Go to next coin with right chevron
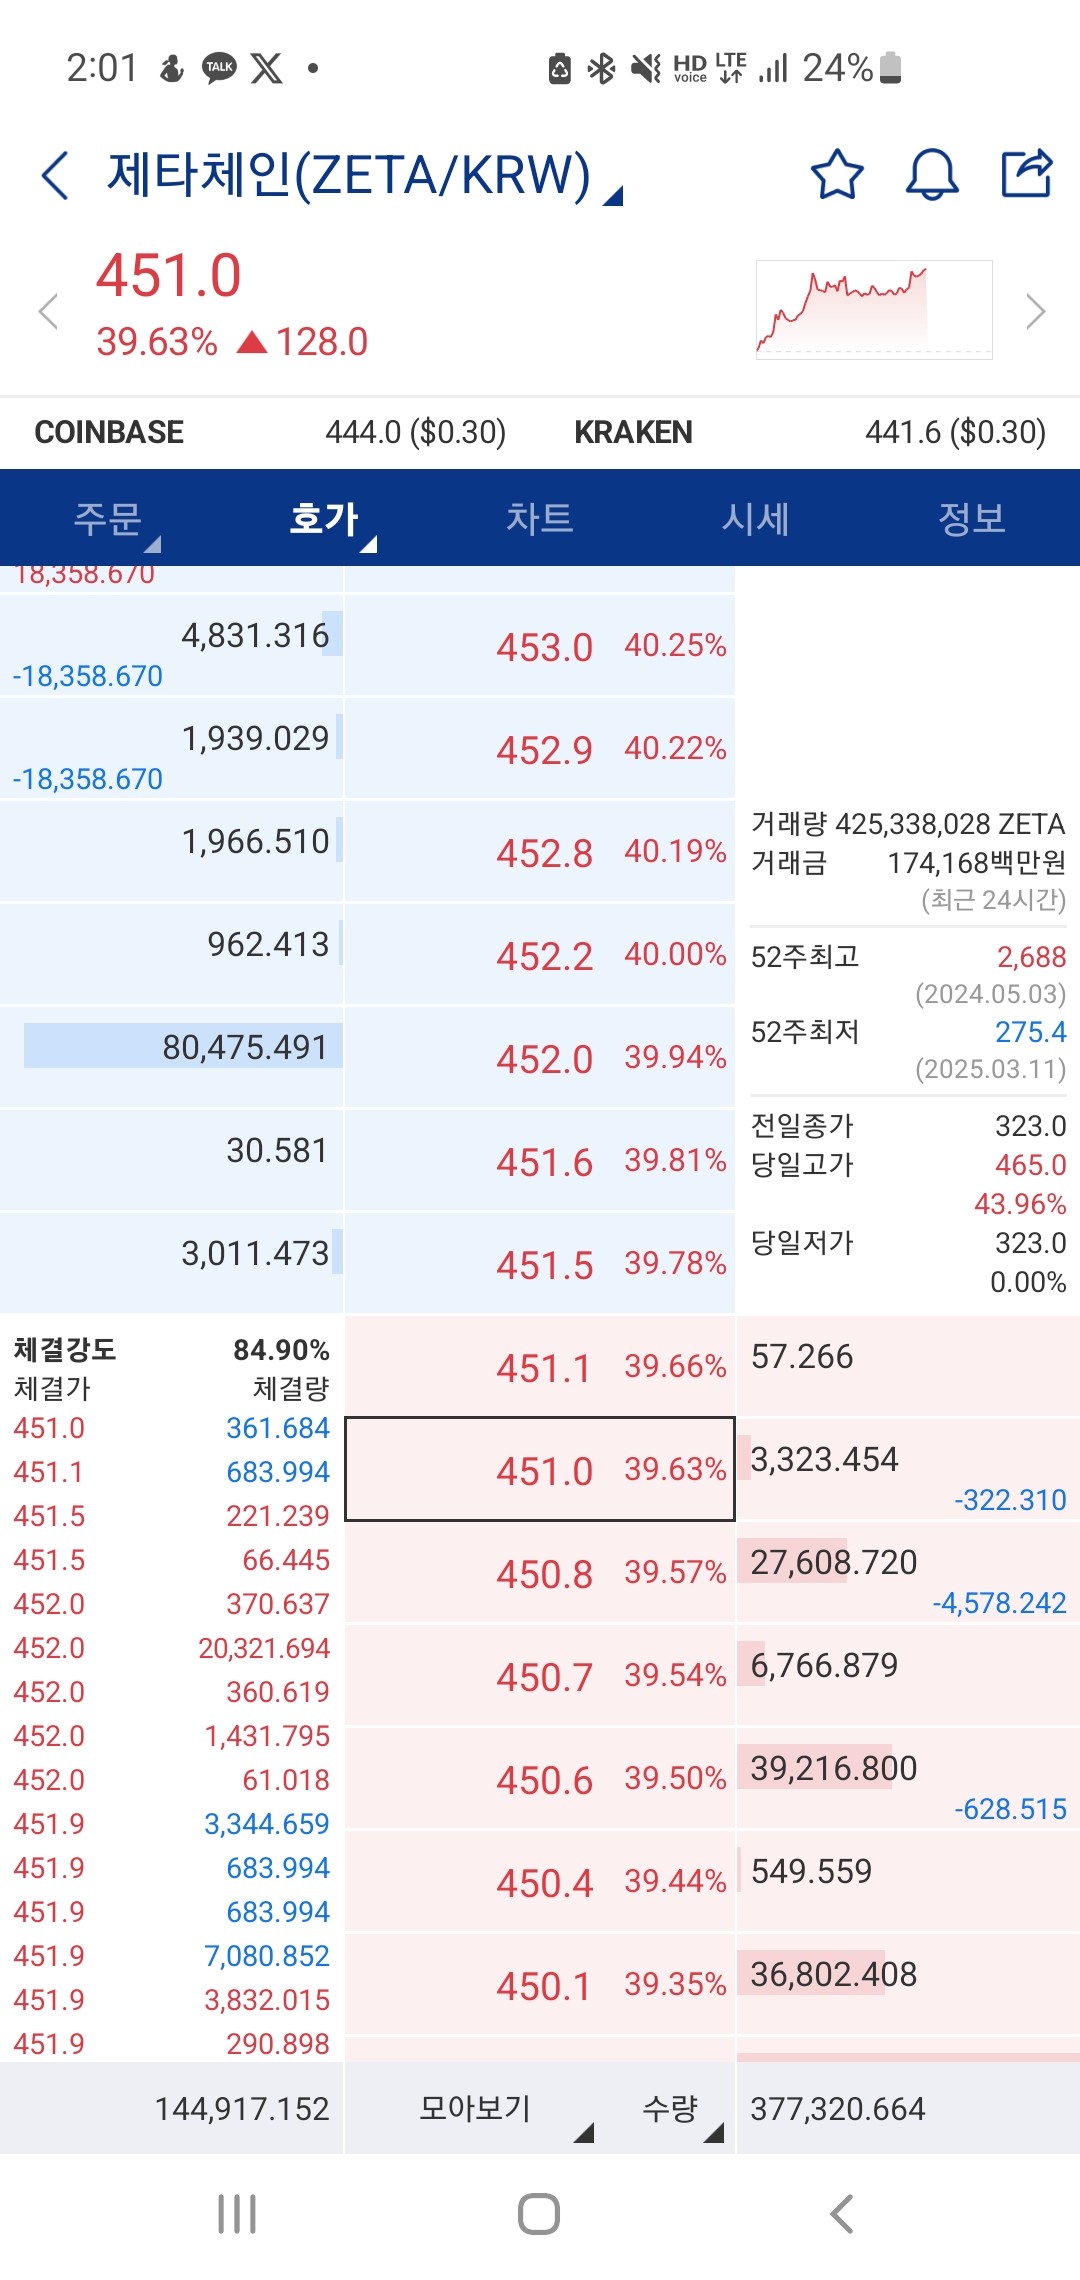Screen dimensions: 1080x2280 [1036, 311]
